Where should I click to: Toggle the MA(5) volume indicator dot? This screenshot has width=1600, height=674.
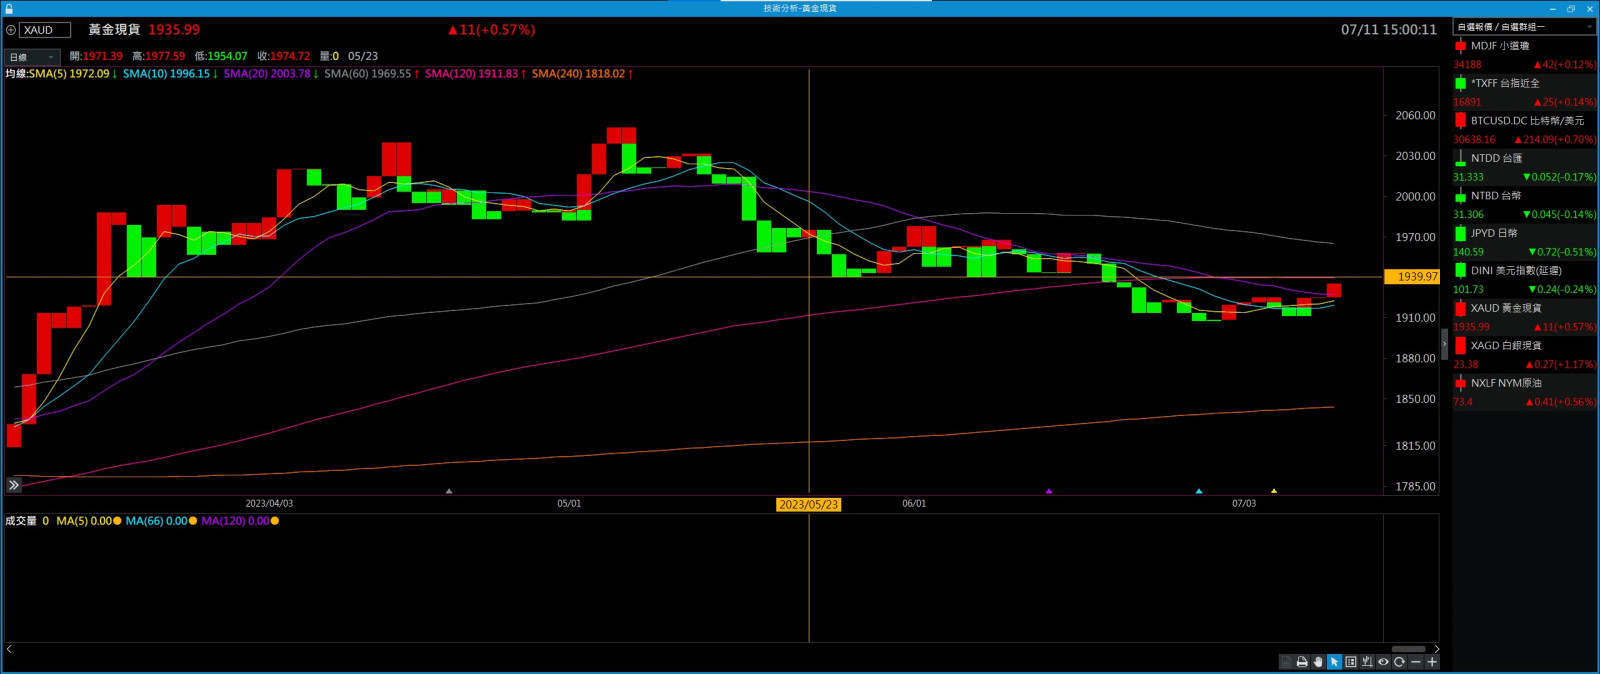tap(117, 521)
